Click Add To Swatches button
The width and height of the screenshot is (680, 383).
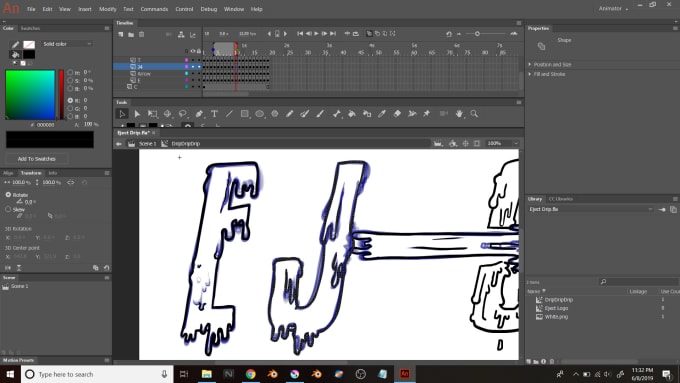click(x=36, y=159)
